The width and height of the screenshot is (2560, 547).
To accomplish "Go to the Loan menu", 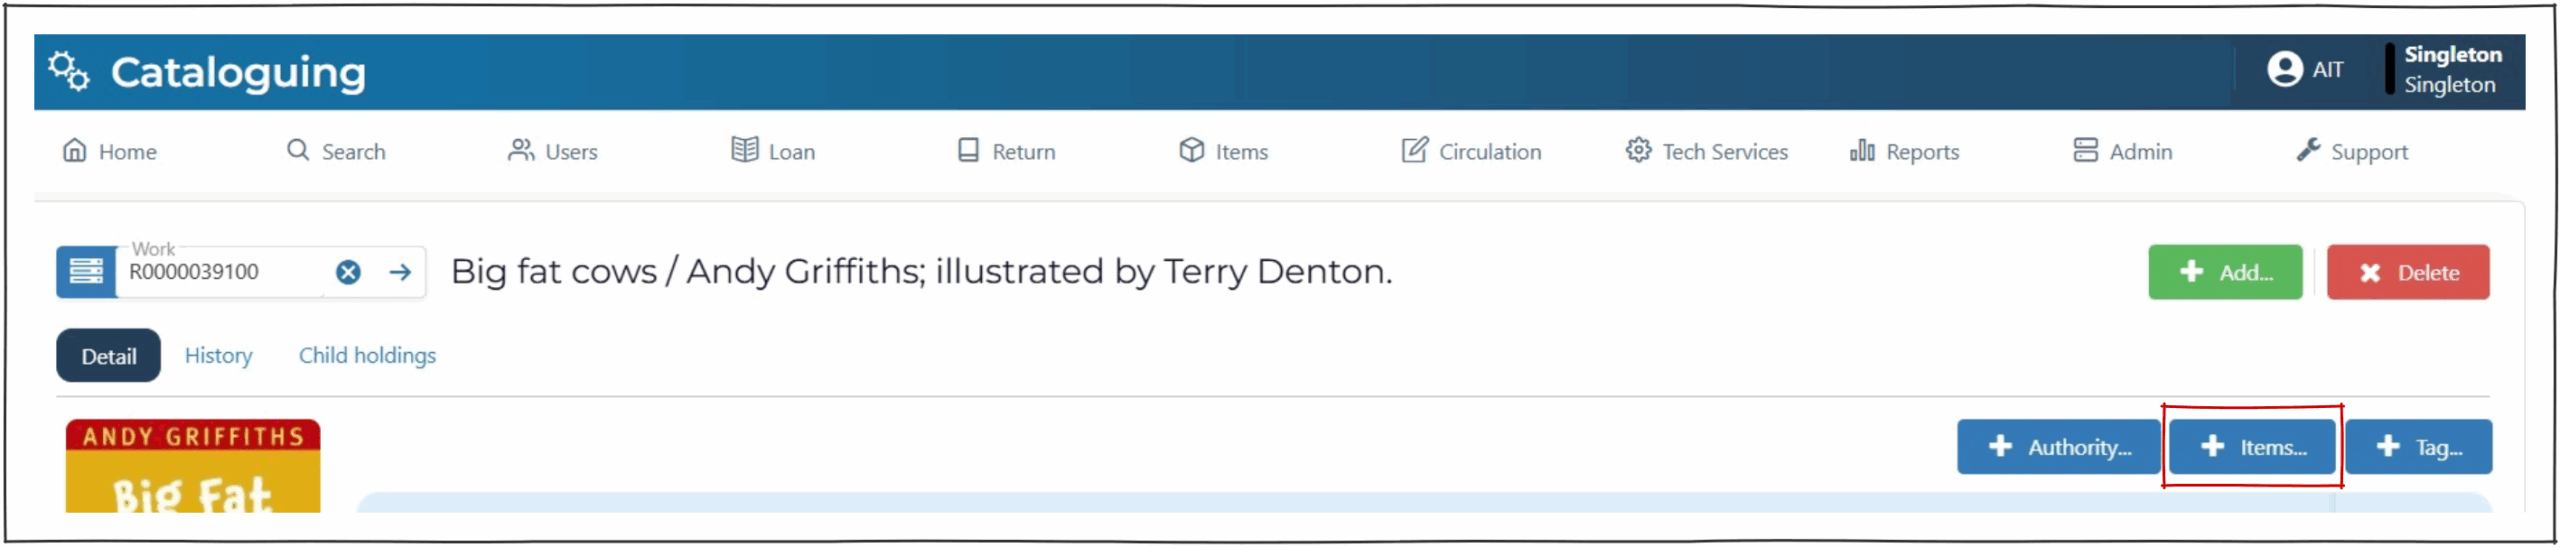I will pos(773,151).
